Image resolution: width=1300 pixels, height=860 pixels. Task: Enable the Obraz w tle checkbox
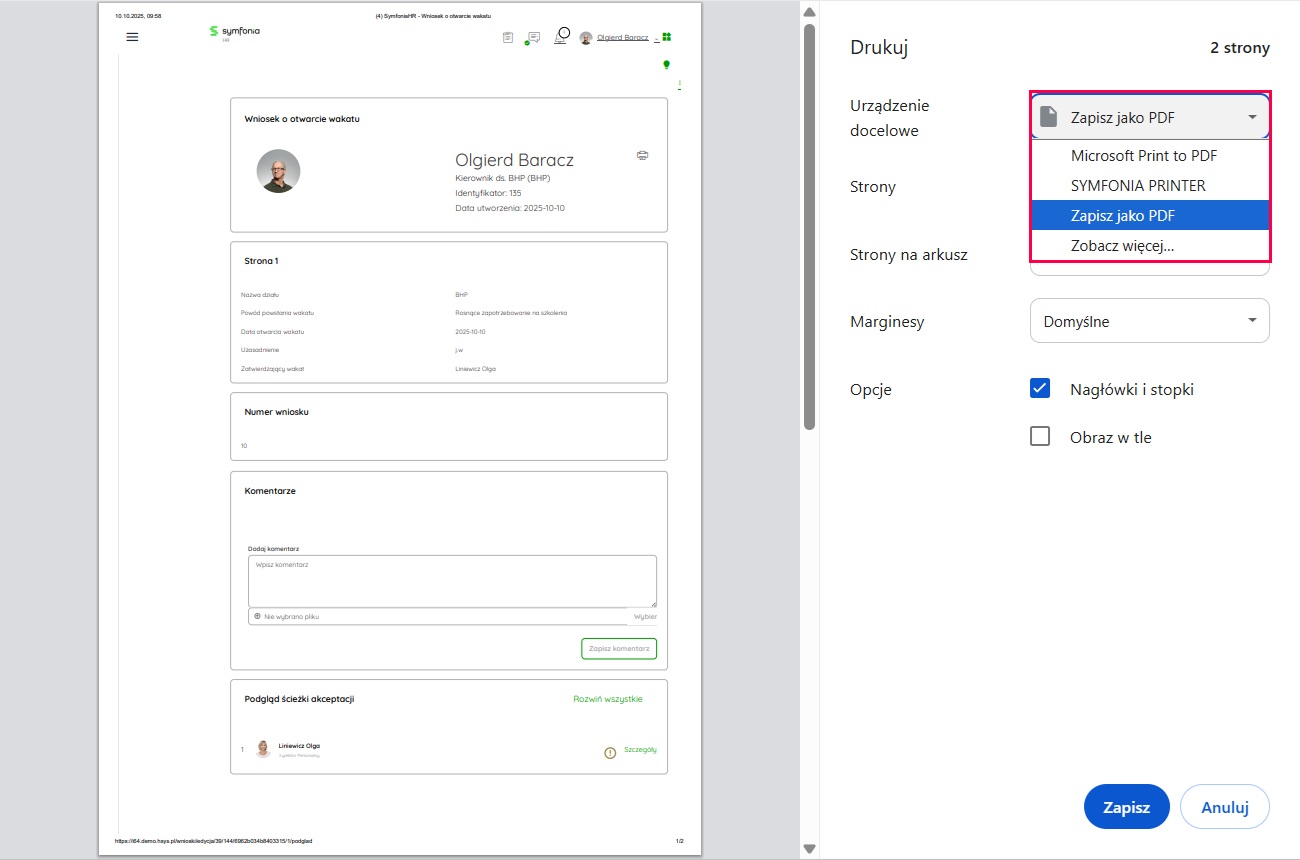(x=1040, y=437)
